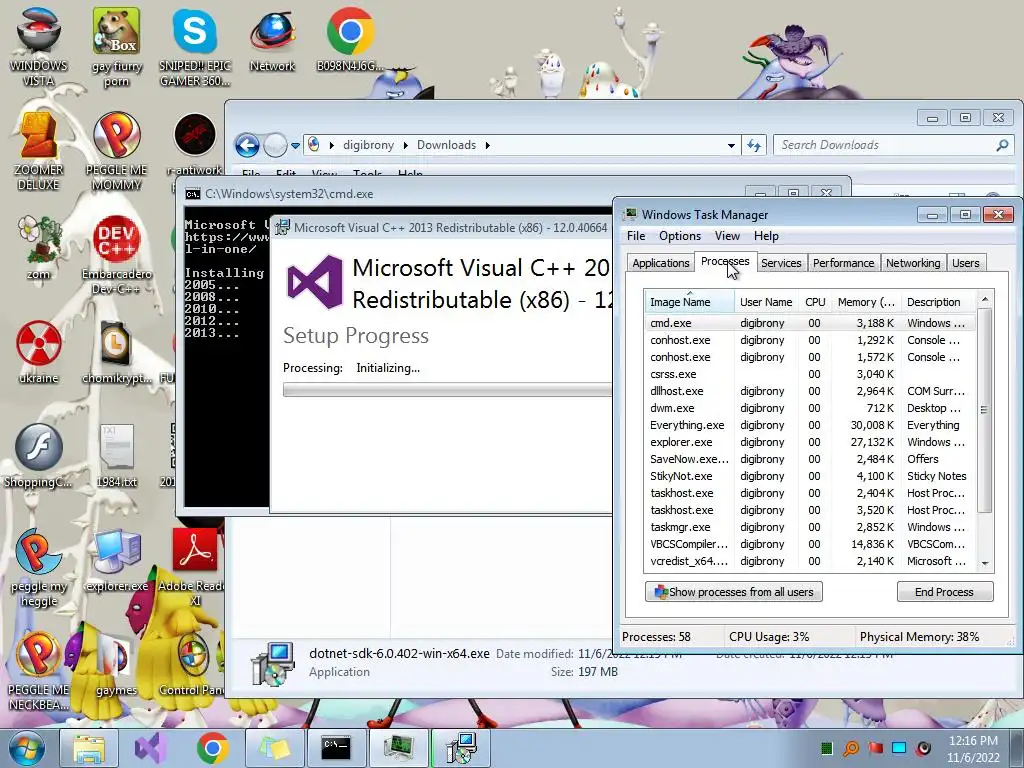1024x768 pixels.
Task: Open Task Manager View menu
Action: point(728,236)
